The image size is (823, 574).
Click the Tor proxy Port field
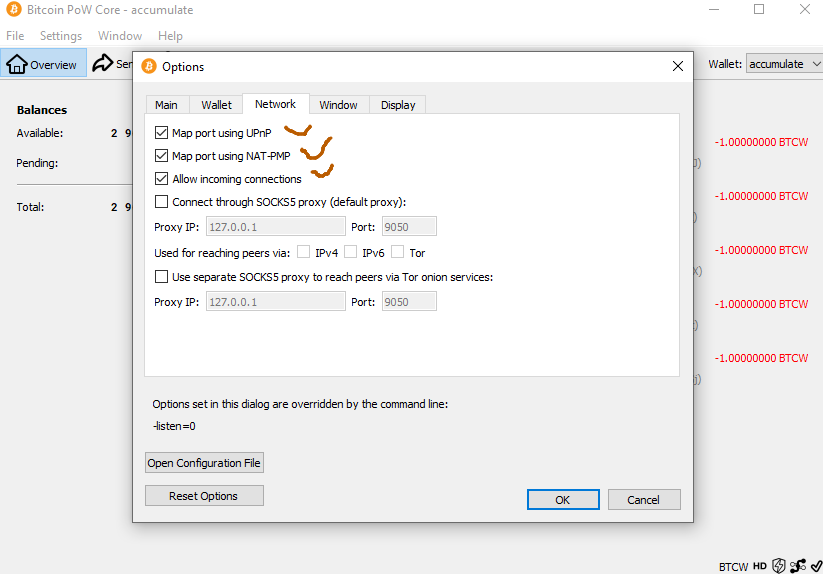coord(409,302)
